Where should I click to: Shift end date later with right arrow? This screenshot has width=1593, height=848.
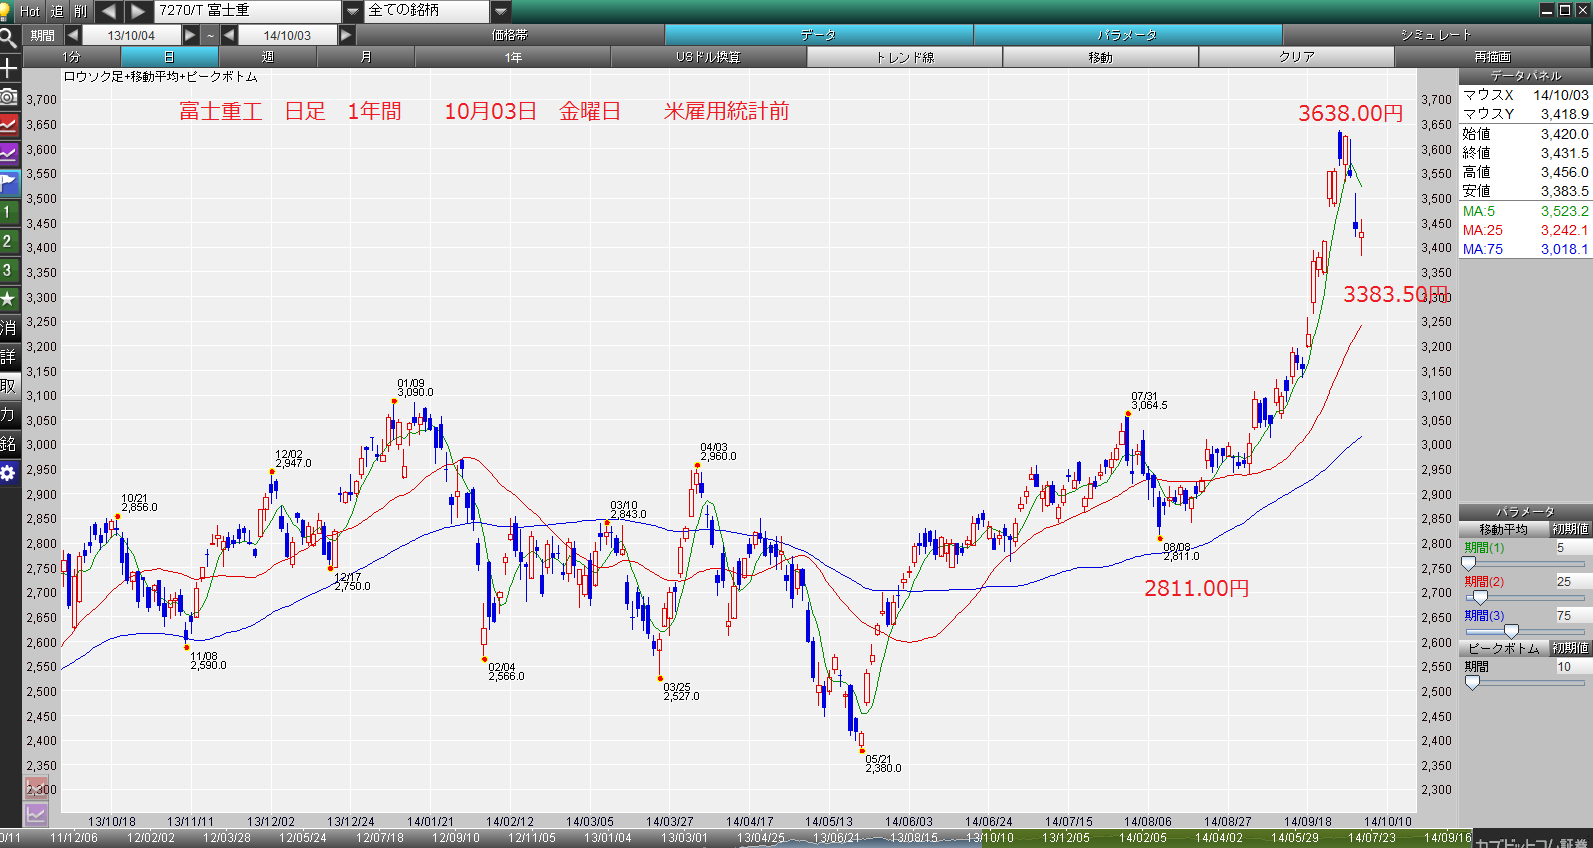tap(346, 35)
